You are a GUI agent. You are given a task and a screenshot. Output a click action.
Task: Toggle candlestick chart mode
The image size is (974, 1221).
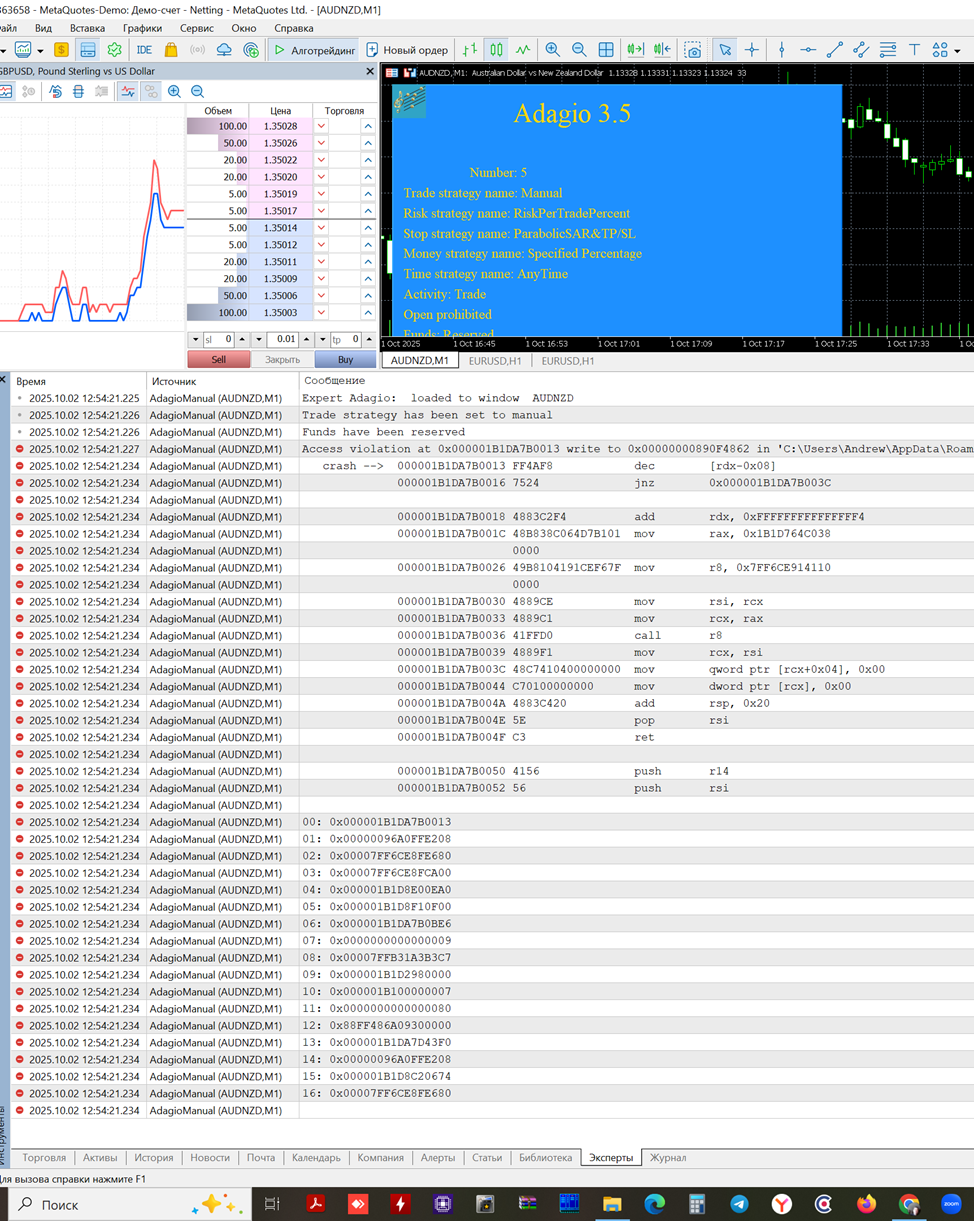[496, 49]
